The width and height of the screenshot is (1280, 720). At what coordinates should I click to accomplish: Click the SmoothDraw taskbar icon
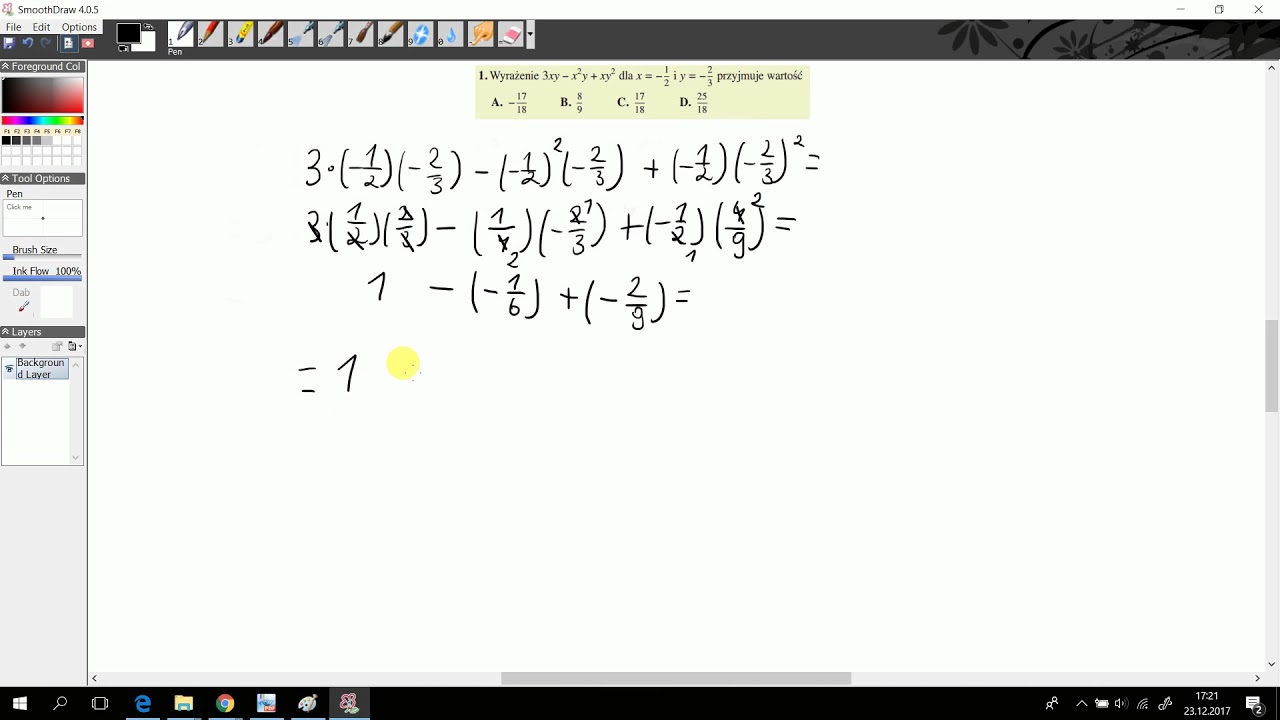coord(348,703)
